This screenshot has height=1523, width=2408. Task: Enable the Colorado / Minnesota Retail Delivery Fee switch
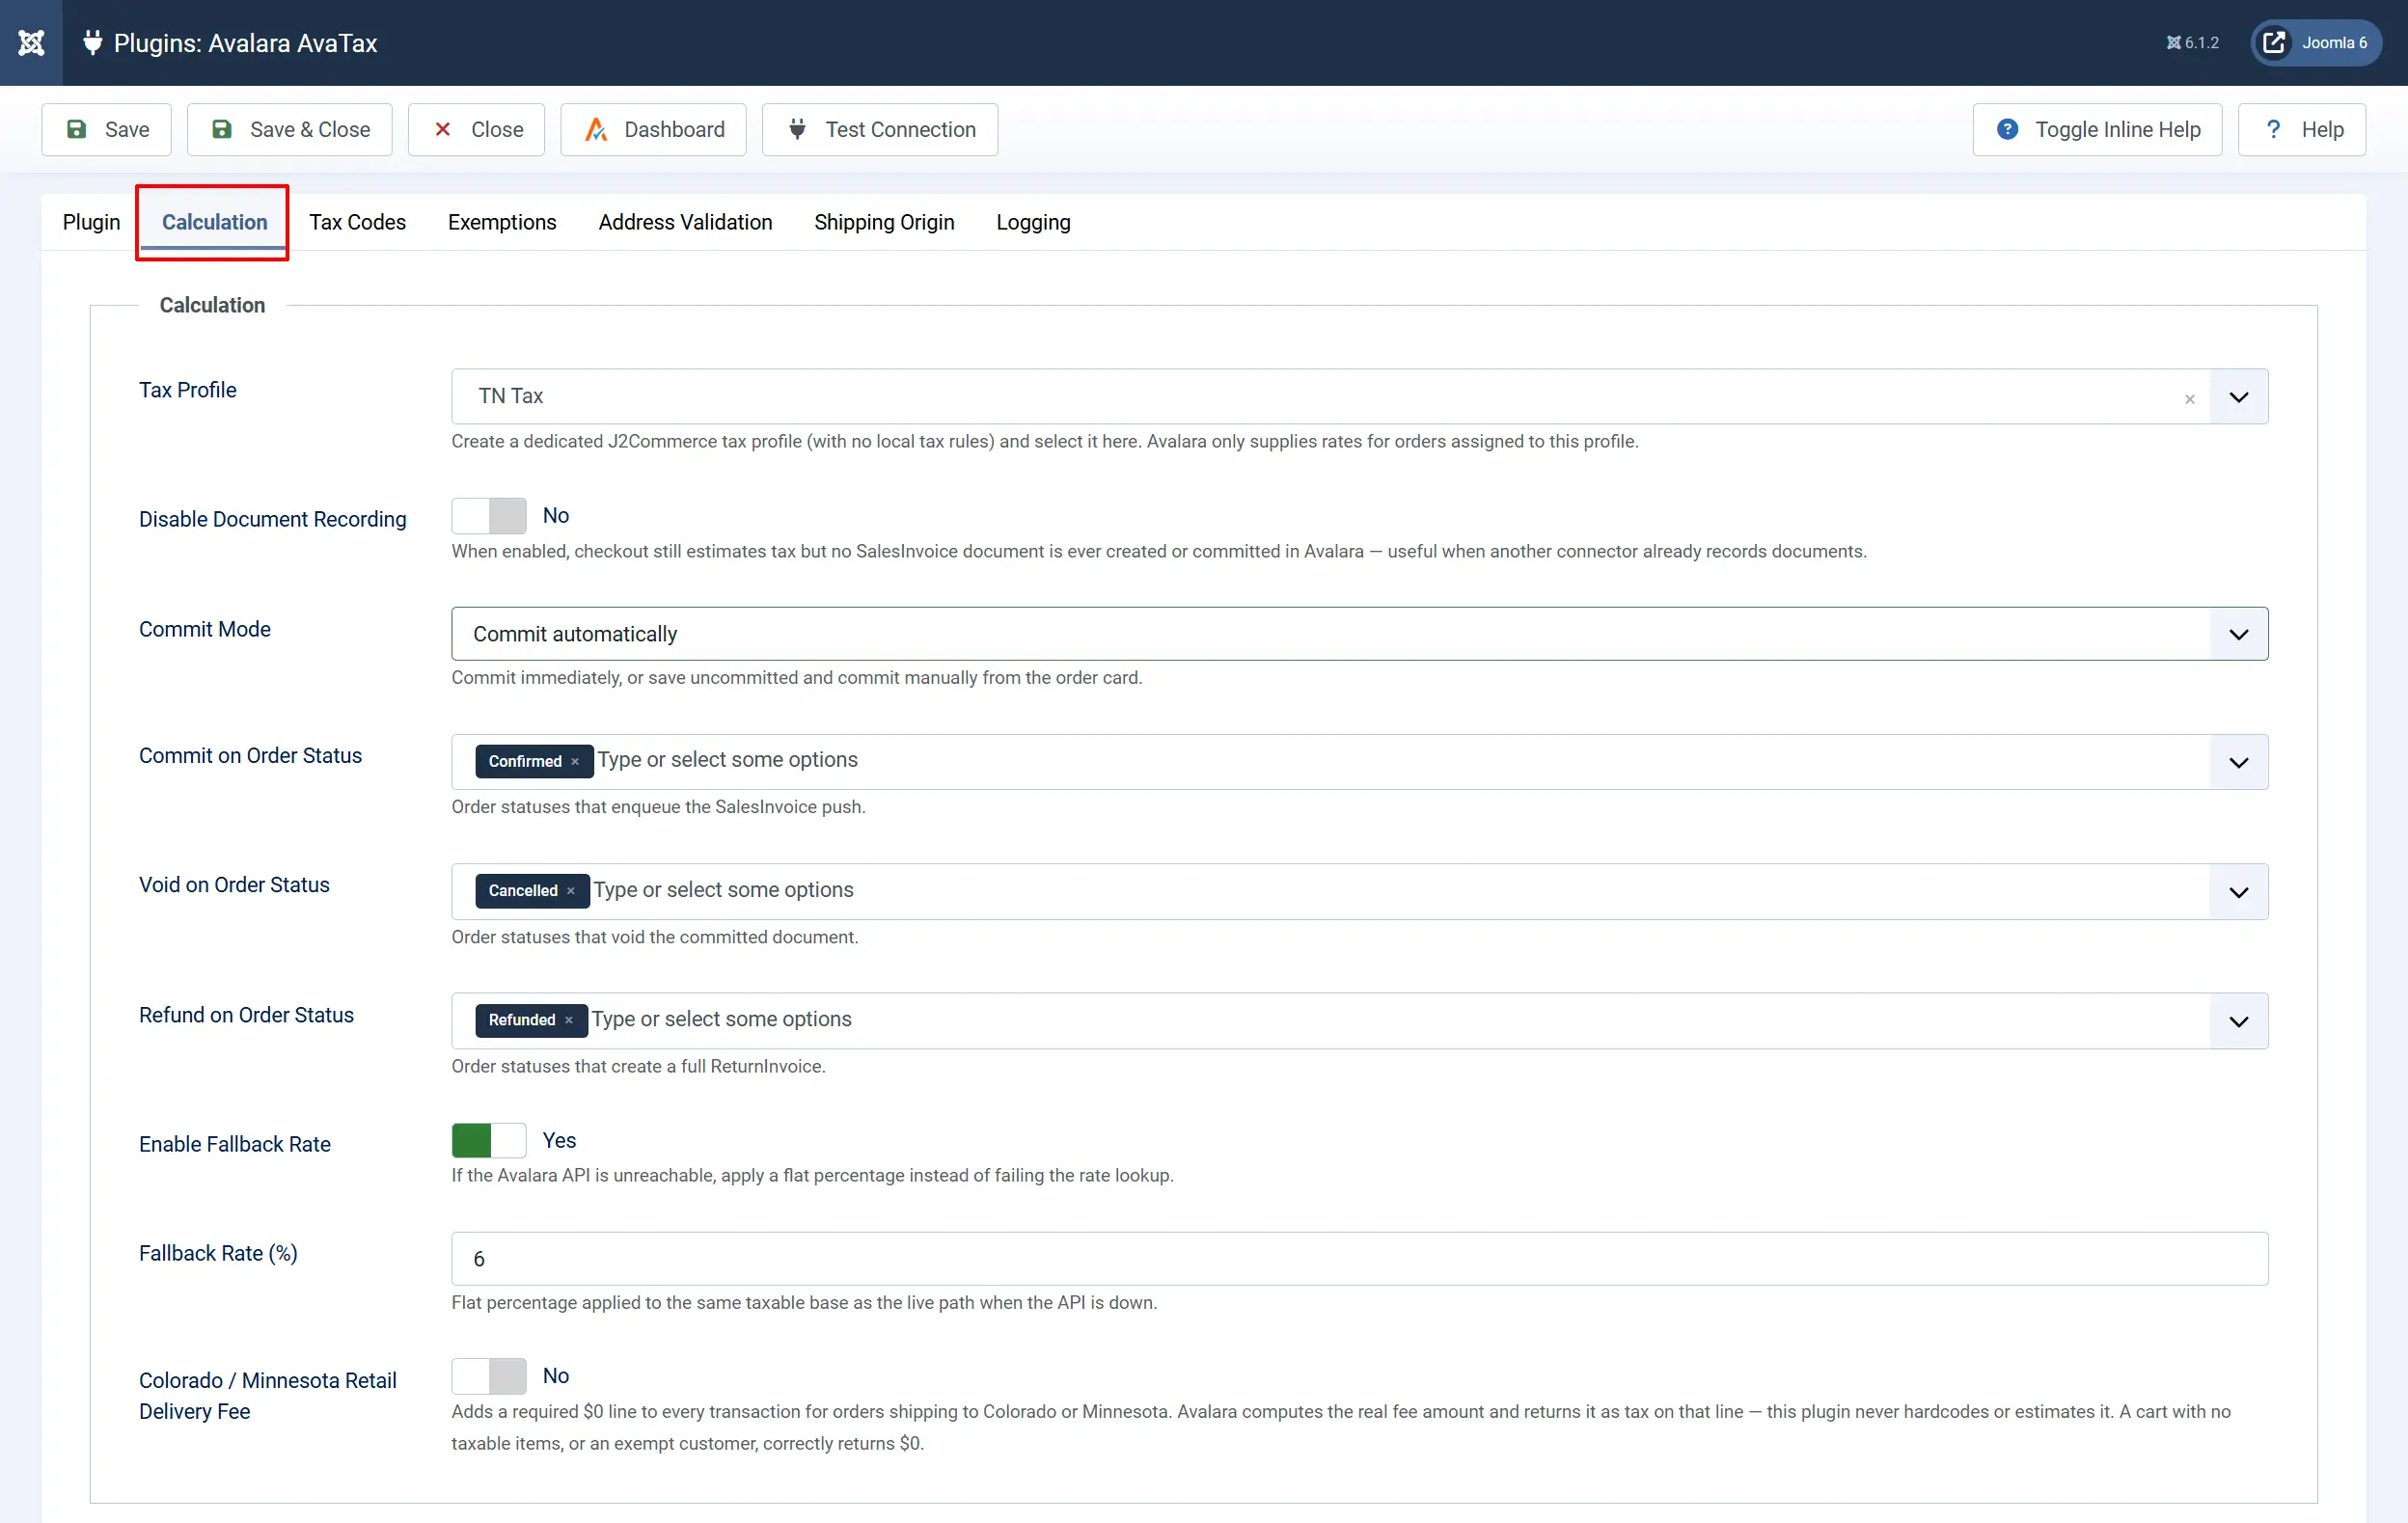pyautogui.click(x=489, y=1376)
